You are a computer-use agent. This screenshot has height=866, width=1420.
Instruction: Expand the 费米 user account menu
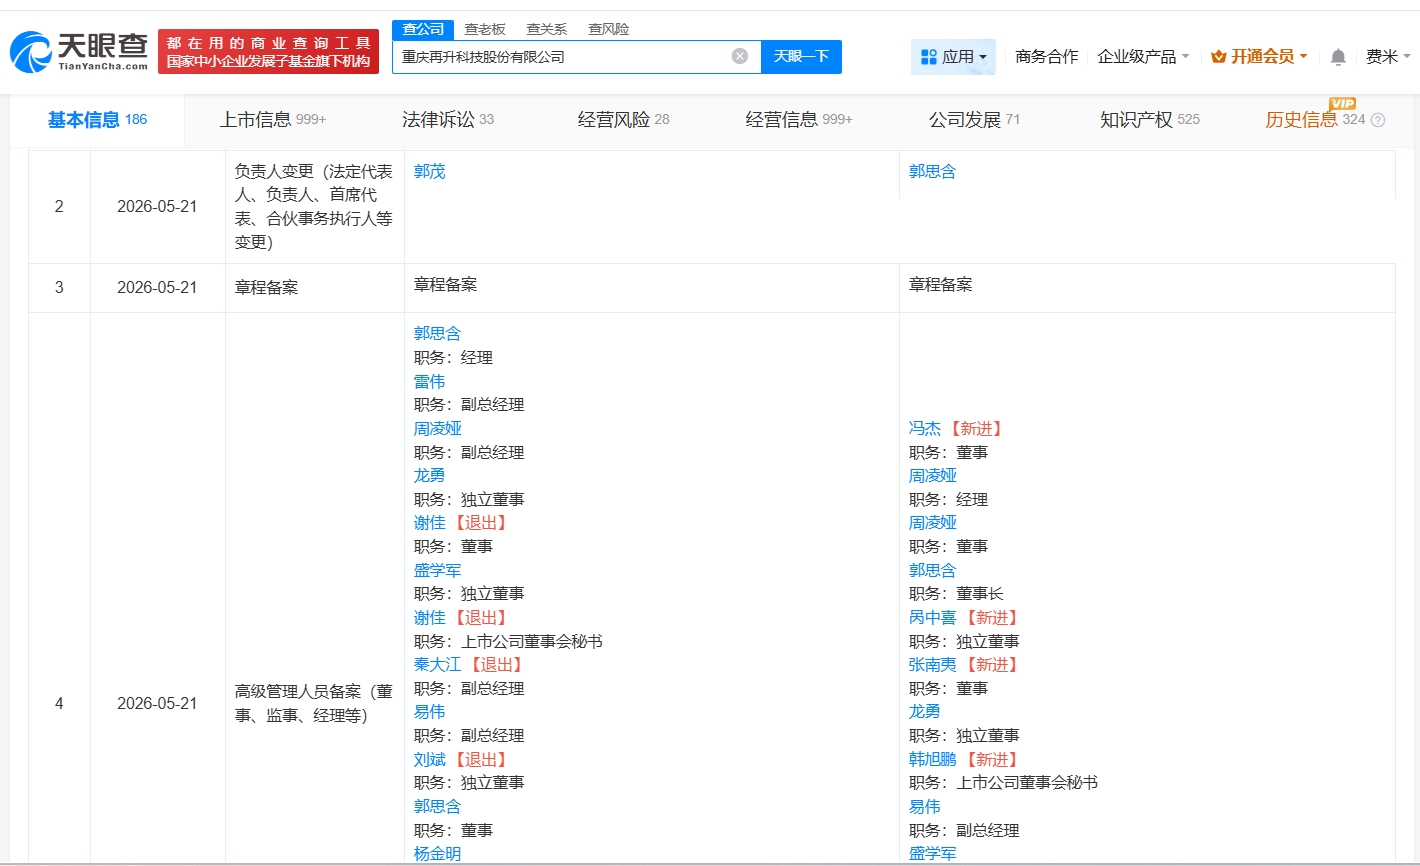1388,57
